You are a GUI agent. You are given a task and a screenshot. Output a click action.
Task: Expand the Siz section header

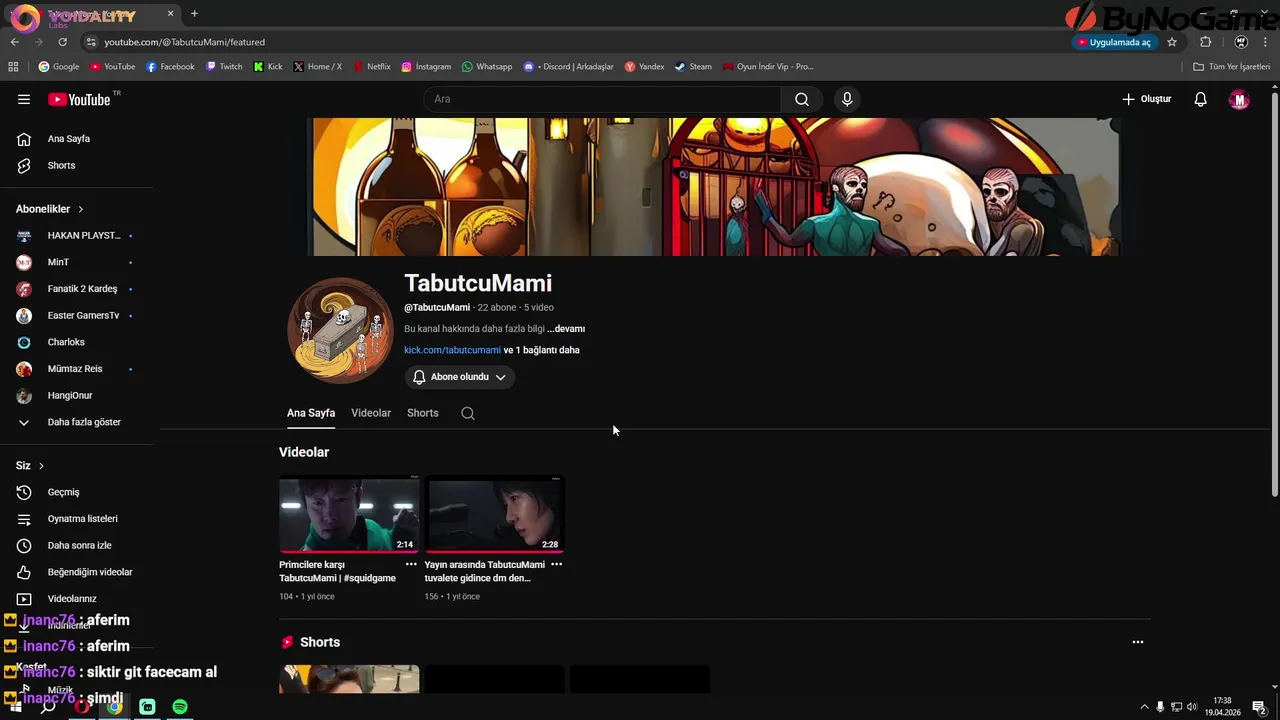[30, 466]
